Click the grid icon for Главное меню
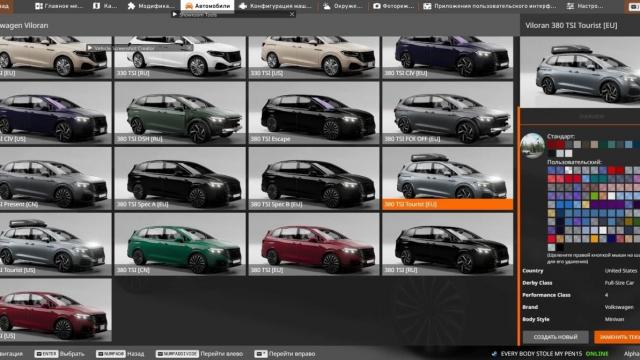Image resolution: width=640 pixels, height=360 pixels. [x=39, y=6]
